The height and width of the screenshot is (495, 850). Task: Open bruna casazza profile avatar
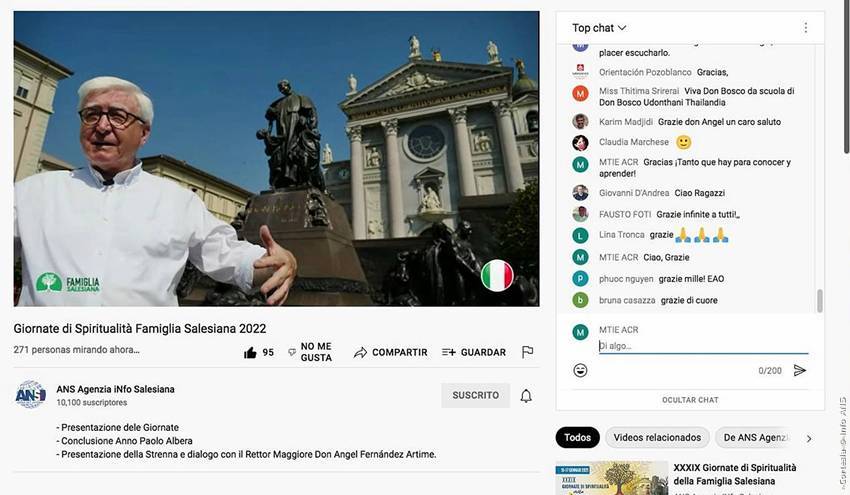pos(580,300)
